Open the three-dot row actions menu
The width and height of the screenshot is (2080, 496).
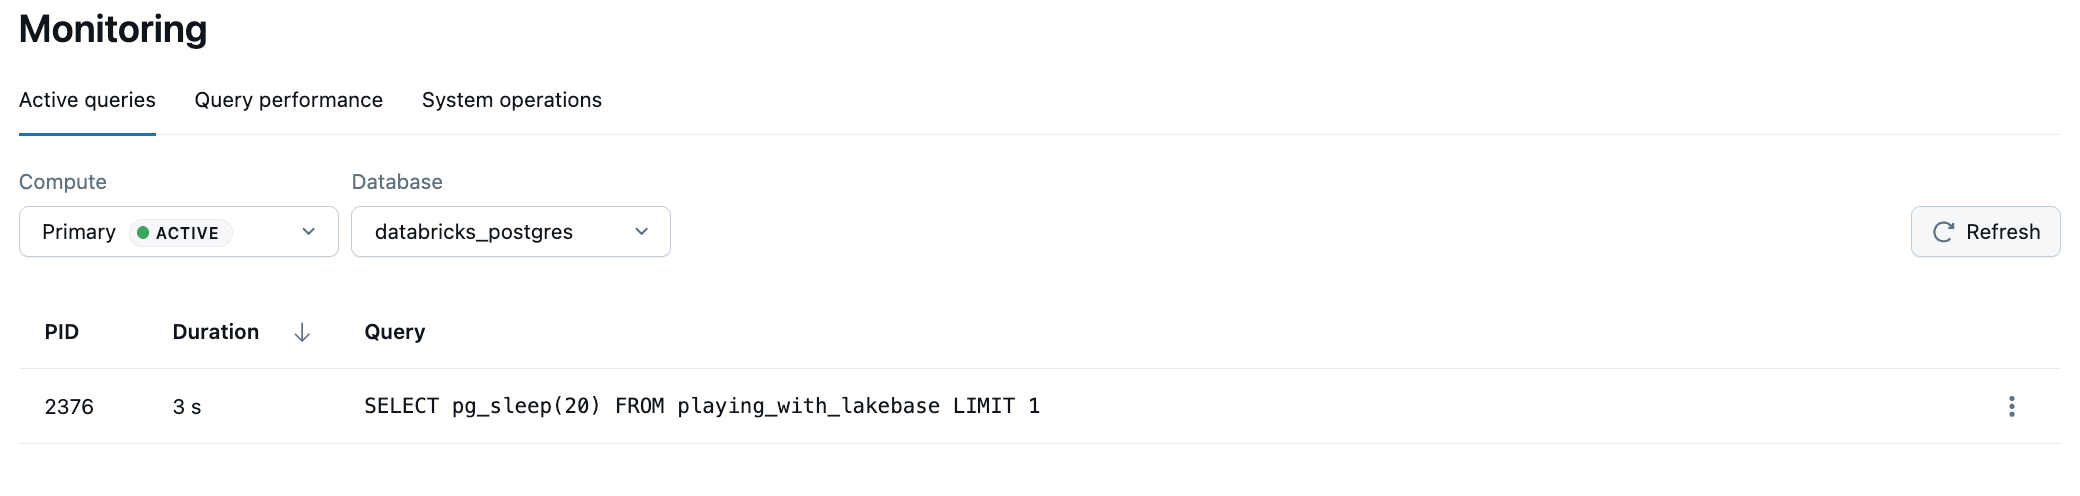tap(2011, 406)
